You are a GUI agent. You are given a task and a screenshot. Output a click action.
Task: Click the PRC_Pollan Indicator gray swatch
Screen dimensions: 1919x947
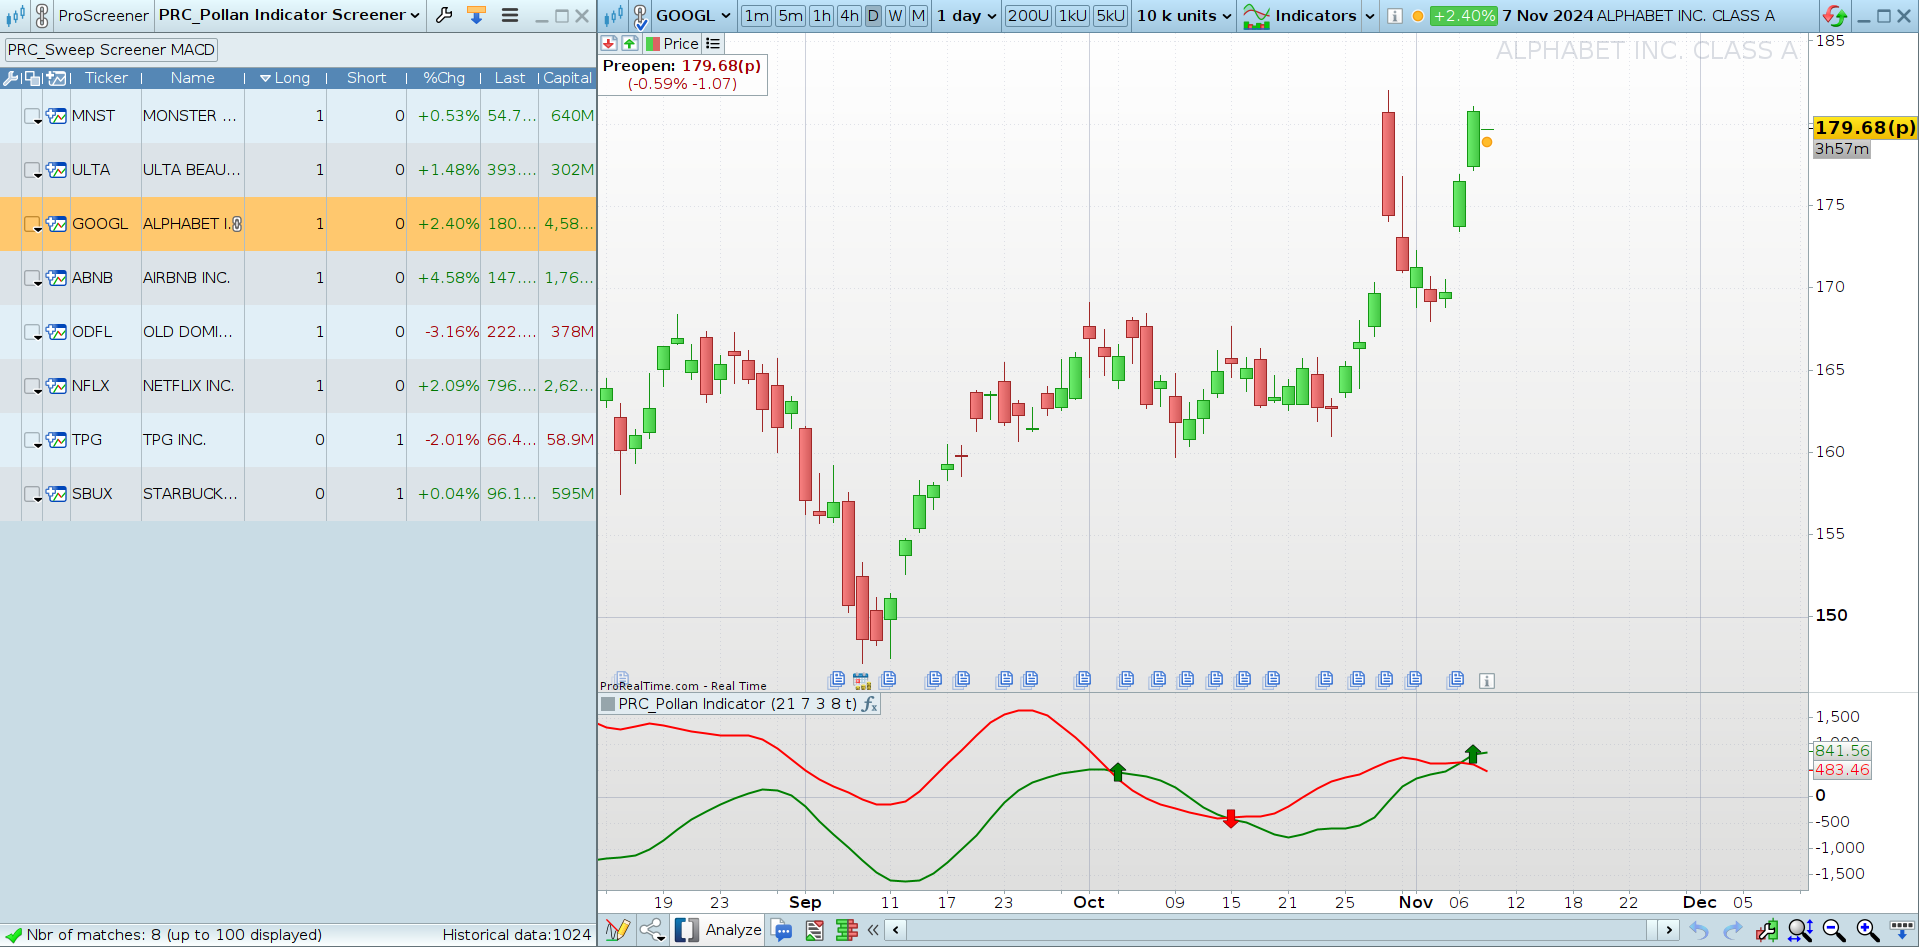click(x=608, y=704)
